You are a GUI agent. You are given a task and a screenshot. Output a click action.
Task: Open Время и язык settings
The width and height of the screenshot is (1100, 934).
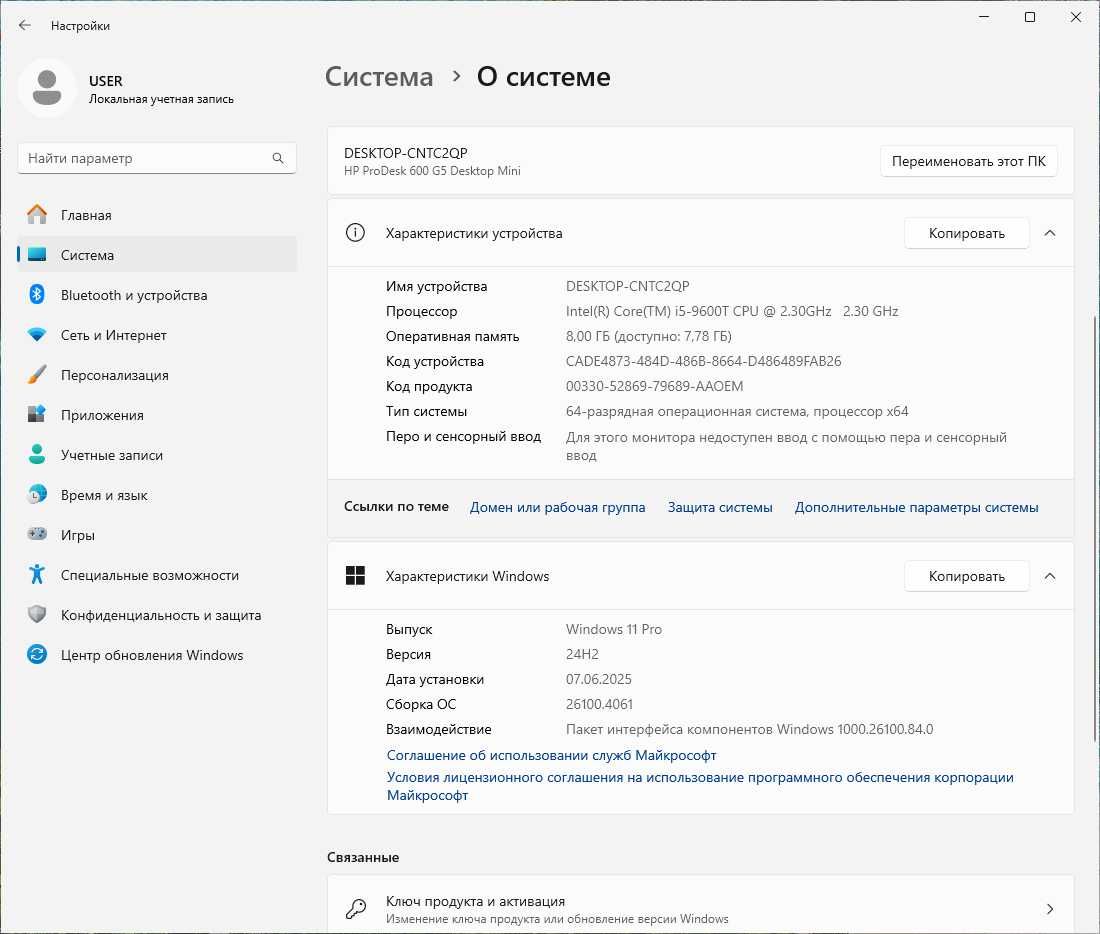pyautogui.click(x=157, y=495)
